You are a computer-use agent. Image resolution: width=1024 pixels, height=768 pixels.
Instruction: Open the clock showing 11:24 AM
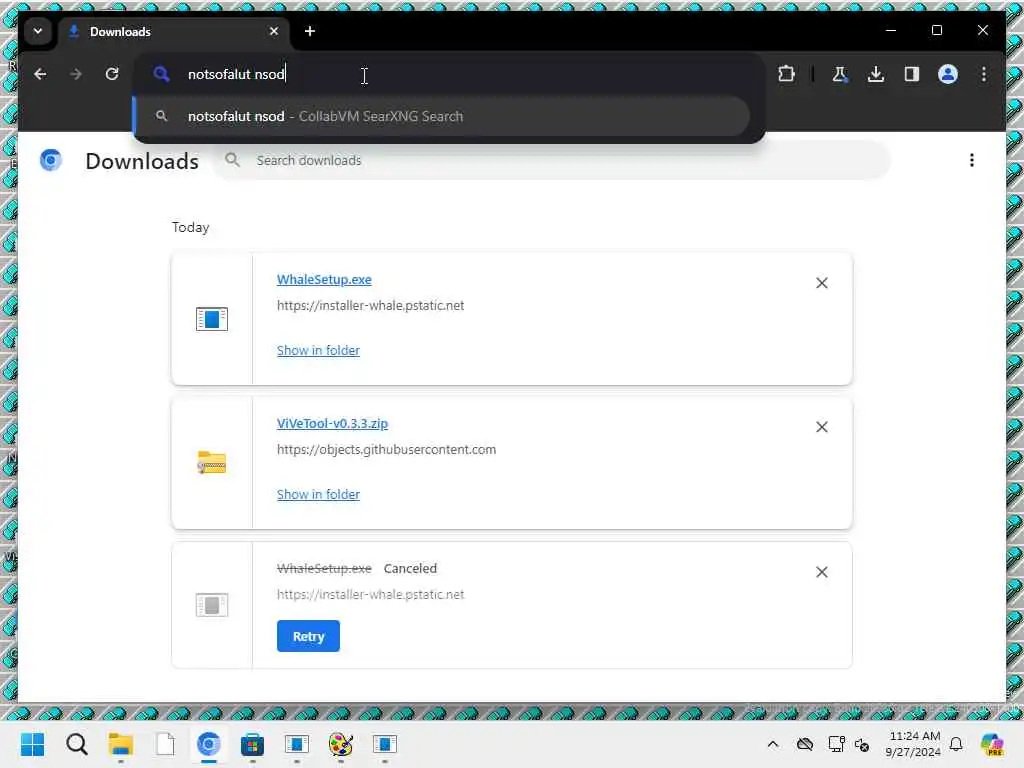coord(913,744)
